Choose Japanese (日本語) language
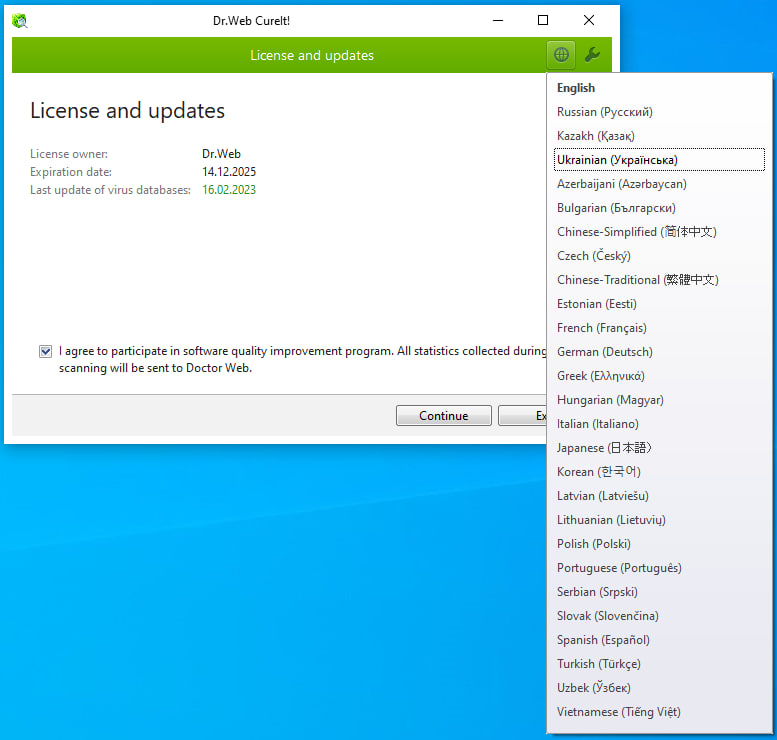Image resolution: width=777 pixels, height=740 pixels. coord(659,448)
